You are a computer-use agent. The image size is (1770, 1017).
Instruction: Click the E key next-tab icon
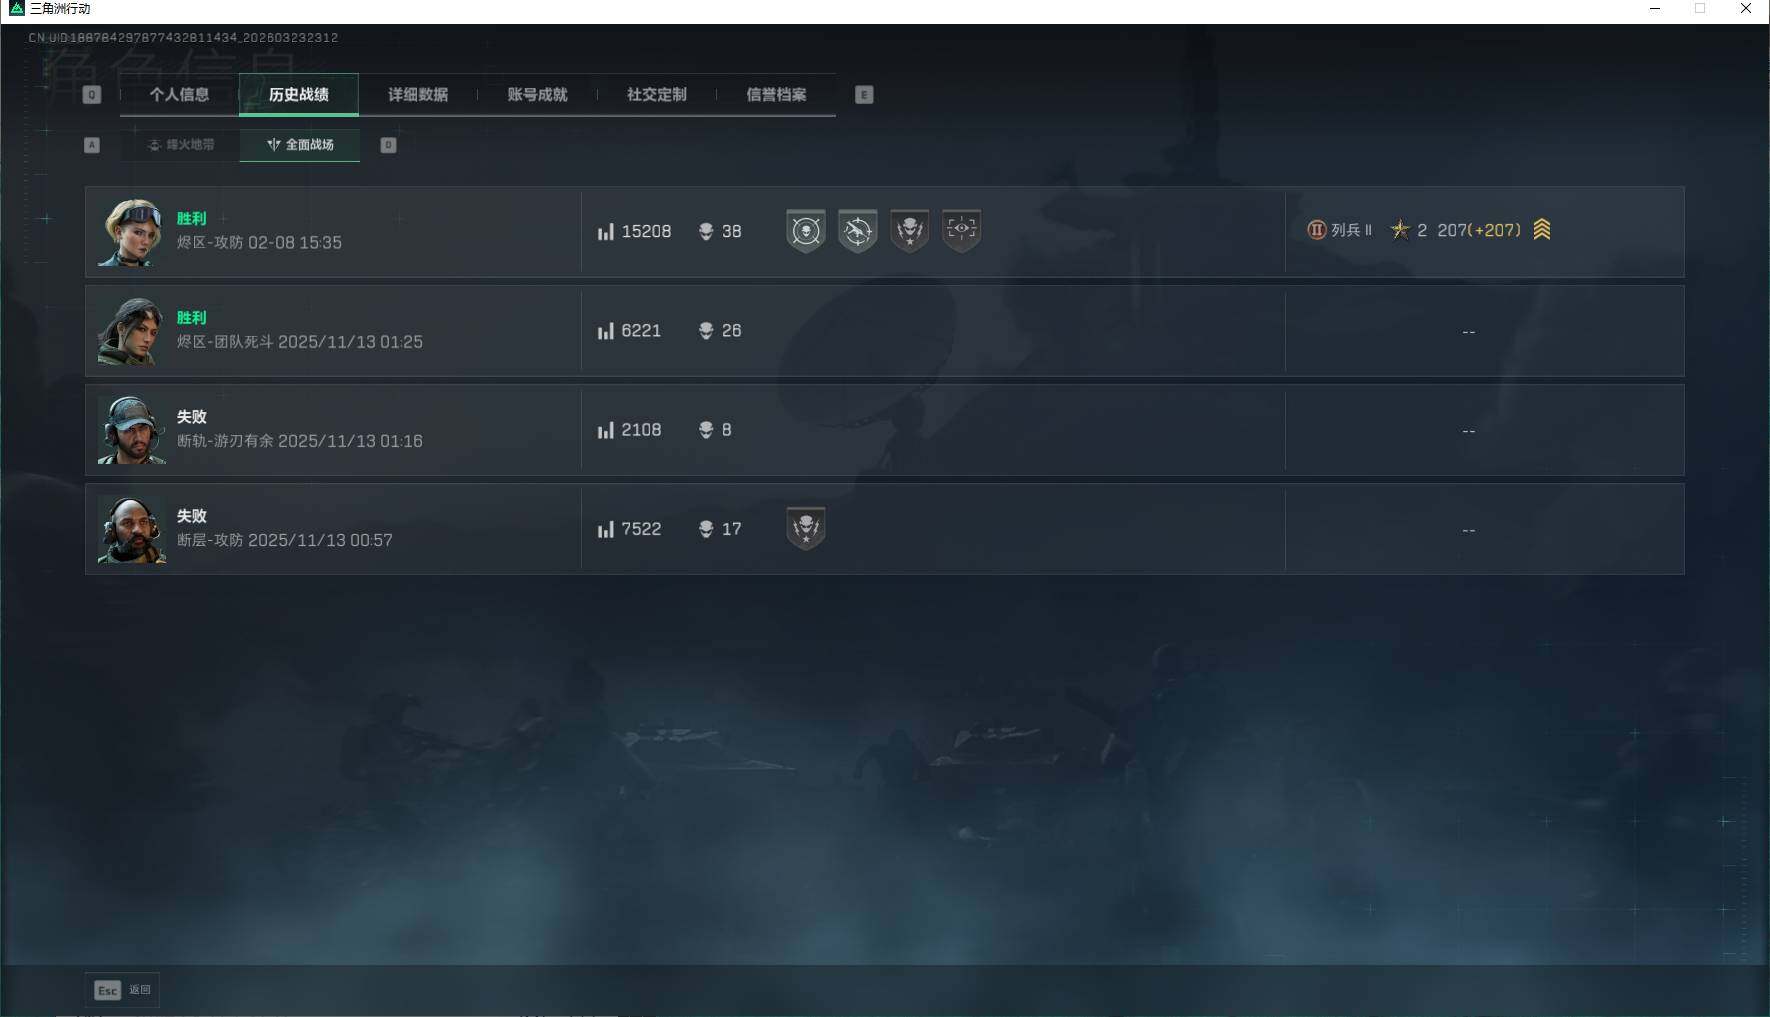point(864,95)
